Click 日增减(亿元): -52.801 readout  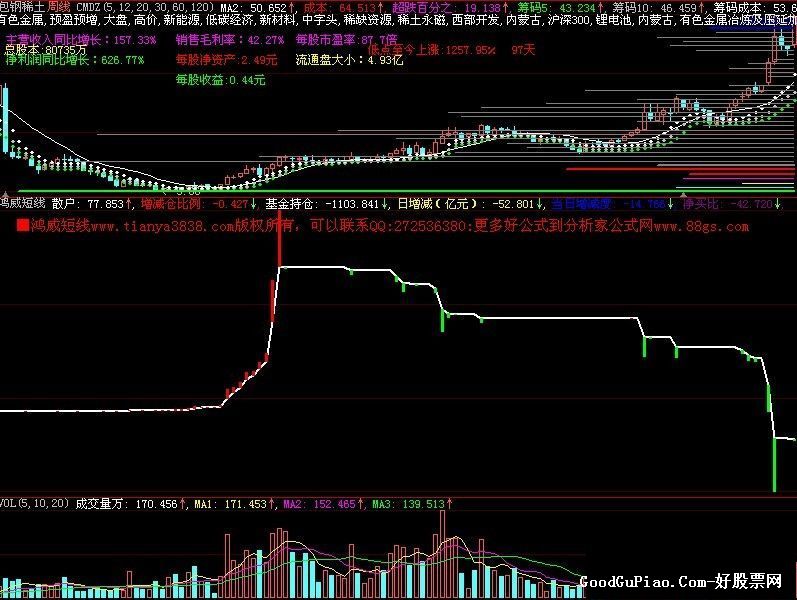tap(470, 204)
